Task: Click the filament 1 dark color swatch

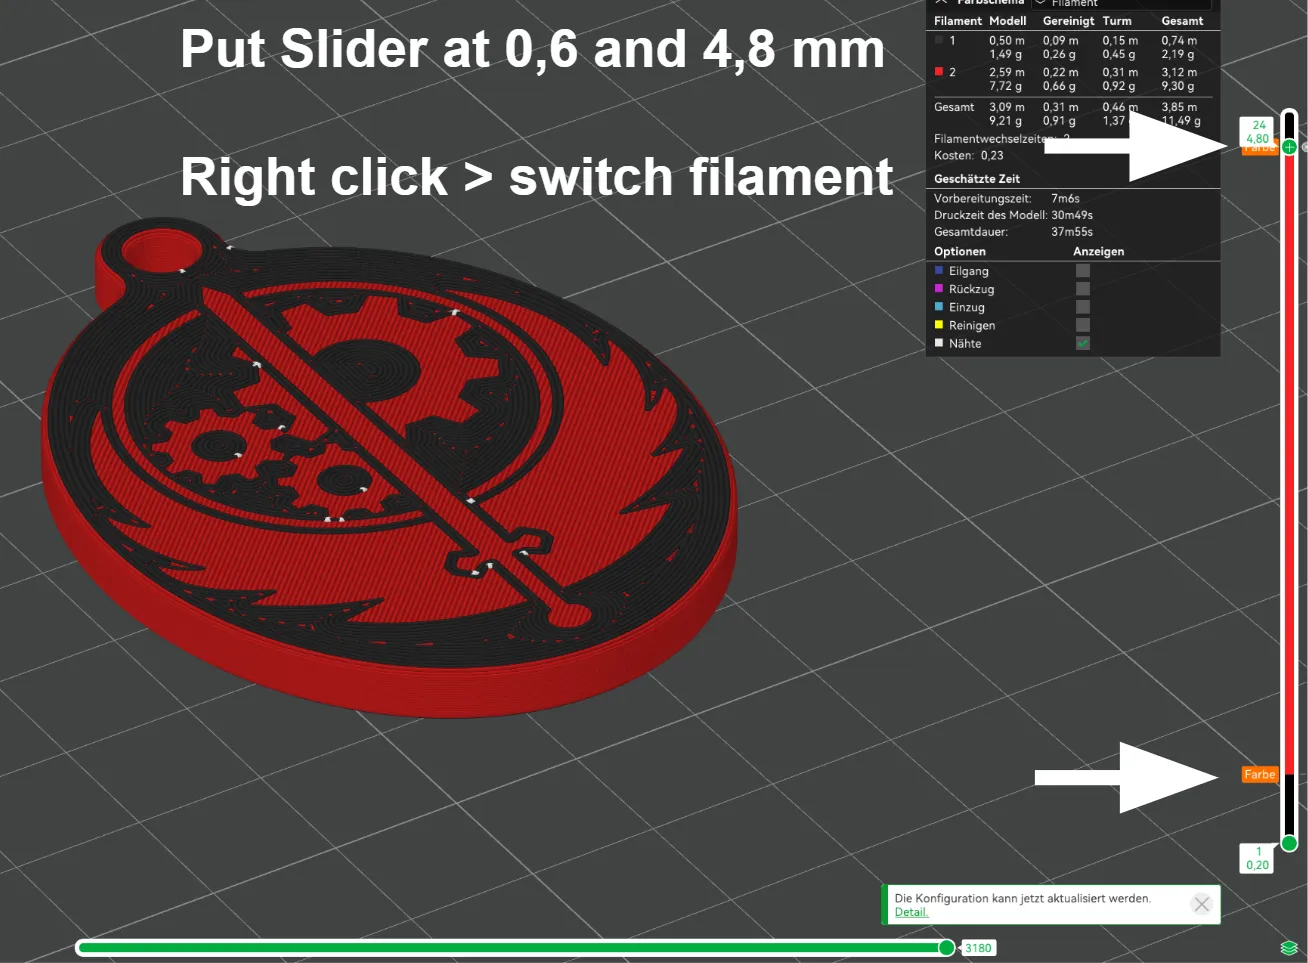Action: coord(939,40)
